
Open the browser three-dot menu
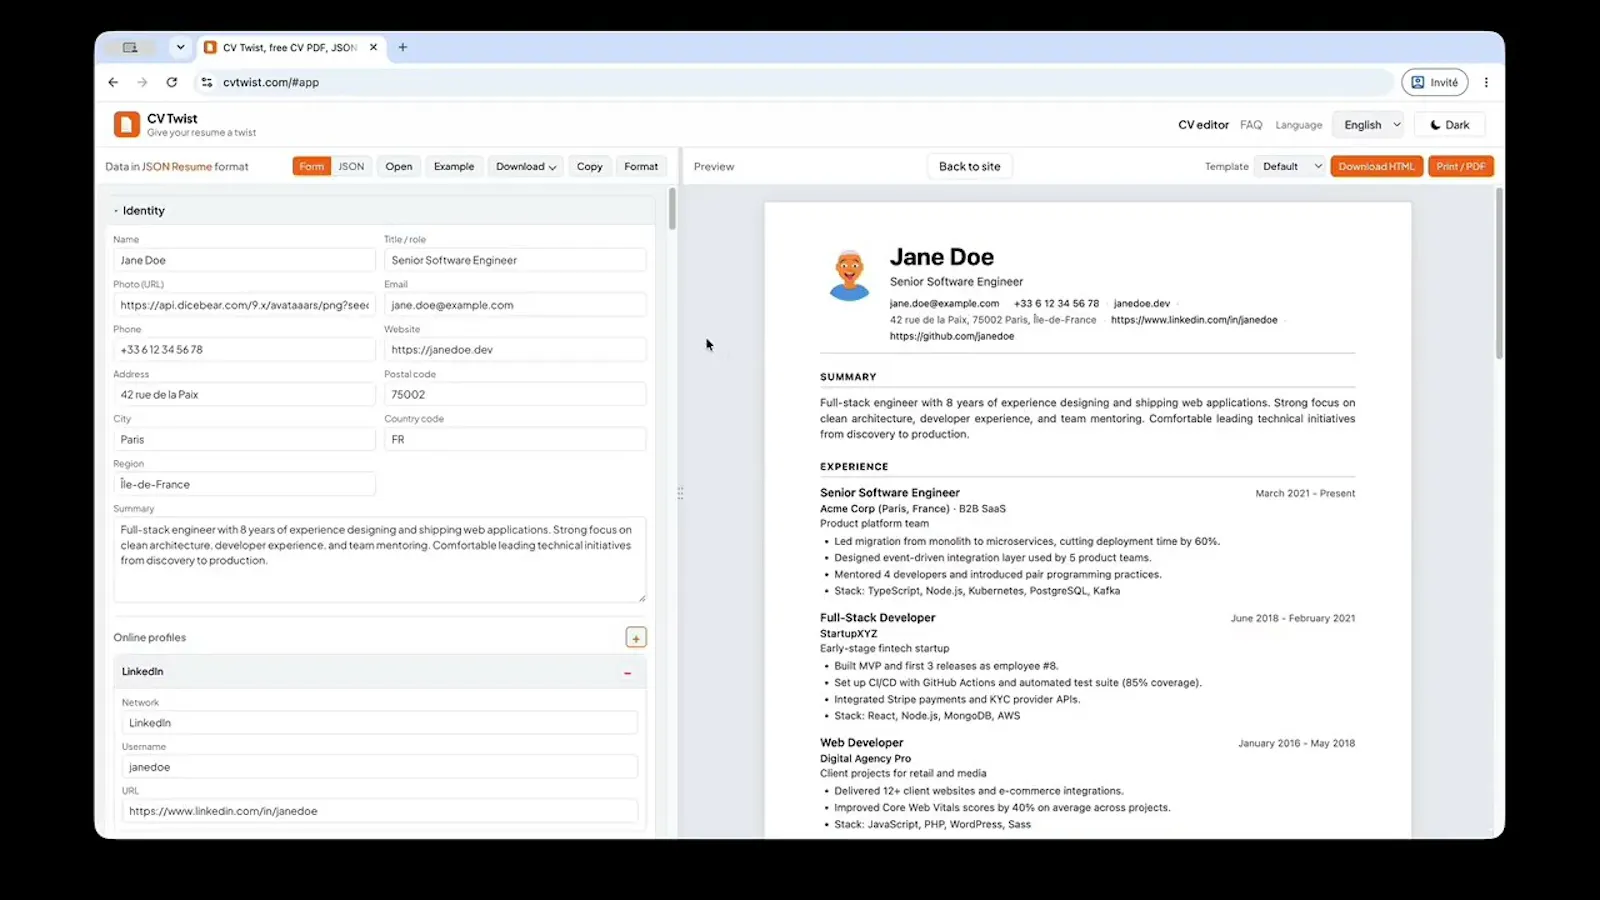[x=1486, y=82]
